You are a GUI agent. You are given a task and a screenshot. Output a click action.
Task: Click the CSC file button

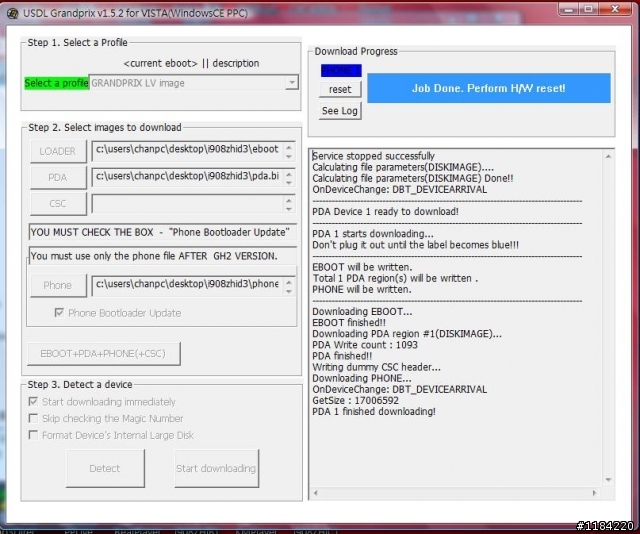click(x=58, y=203)
